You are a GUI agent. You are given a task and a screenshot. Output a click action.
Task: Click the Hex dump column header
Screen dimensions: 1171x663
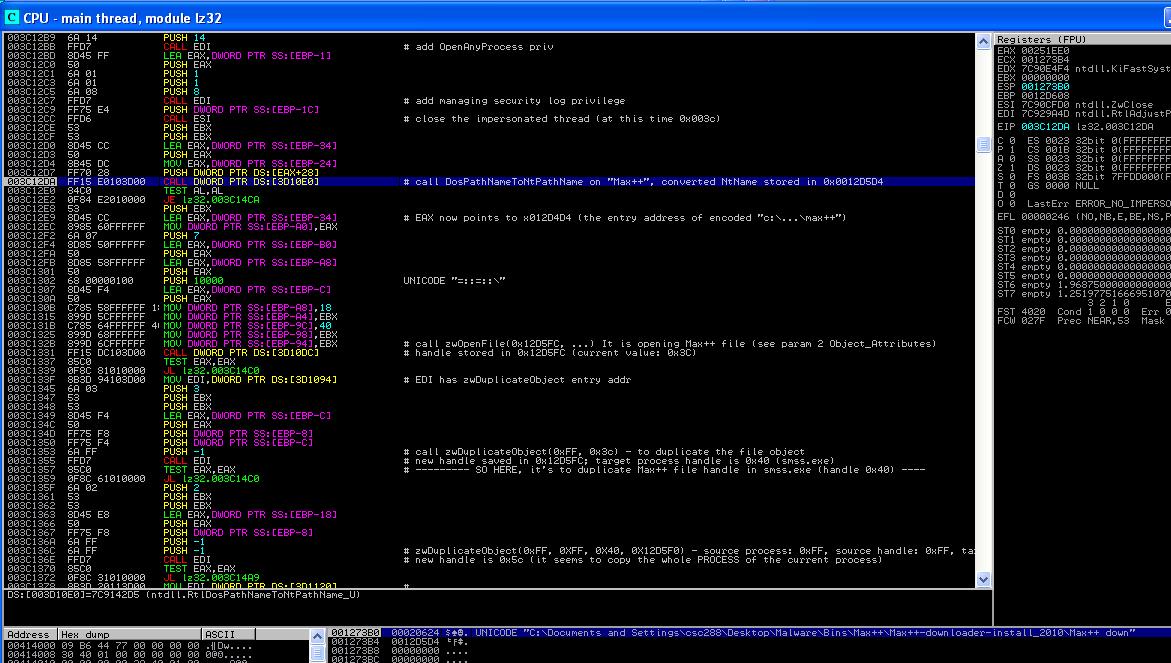(129, 635)
